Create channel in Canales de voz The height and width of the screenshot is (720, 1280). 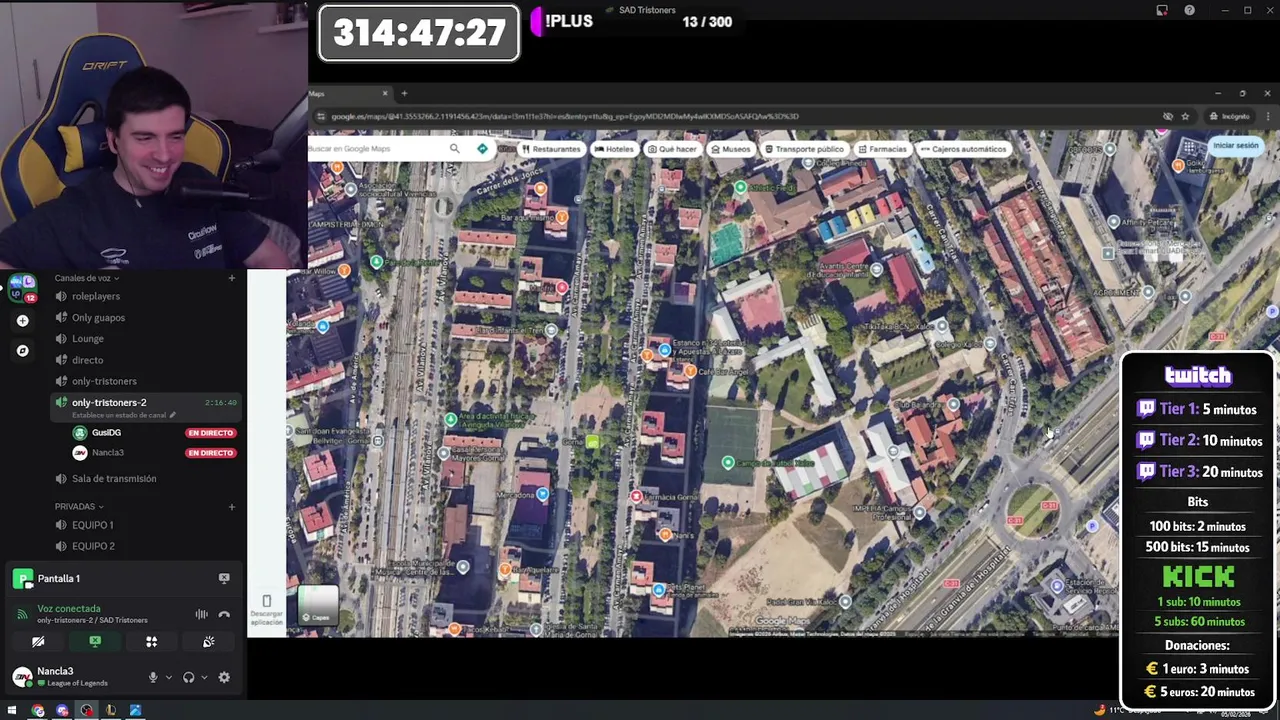[231, 278]
